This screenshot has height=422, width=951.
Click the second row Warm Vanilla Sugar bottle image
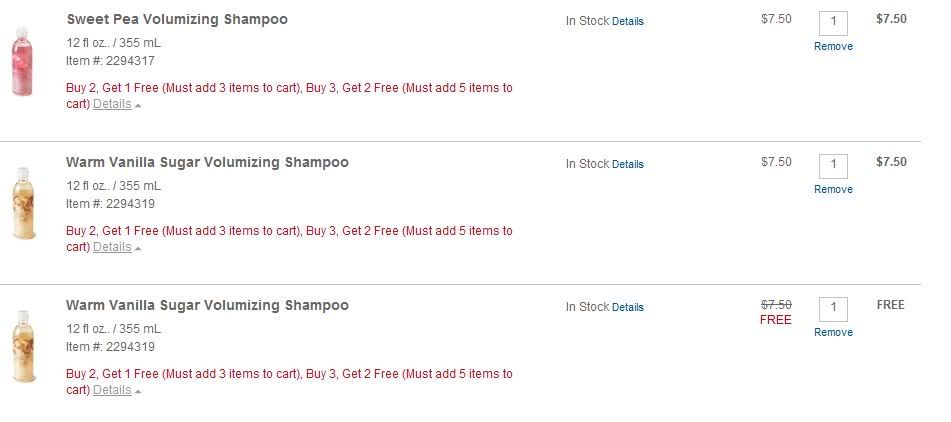(x=24, y=203)
